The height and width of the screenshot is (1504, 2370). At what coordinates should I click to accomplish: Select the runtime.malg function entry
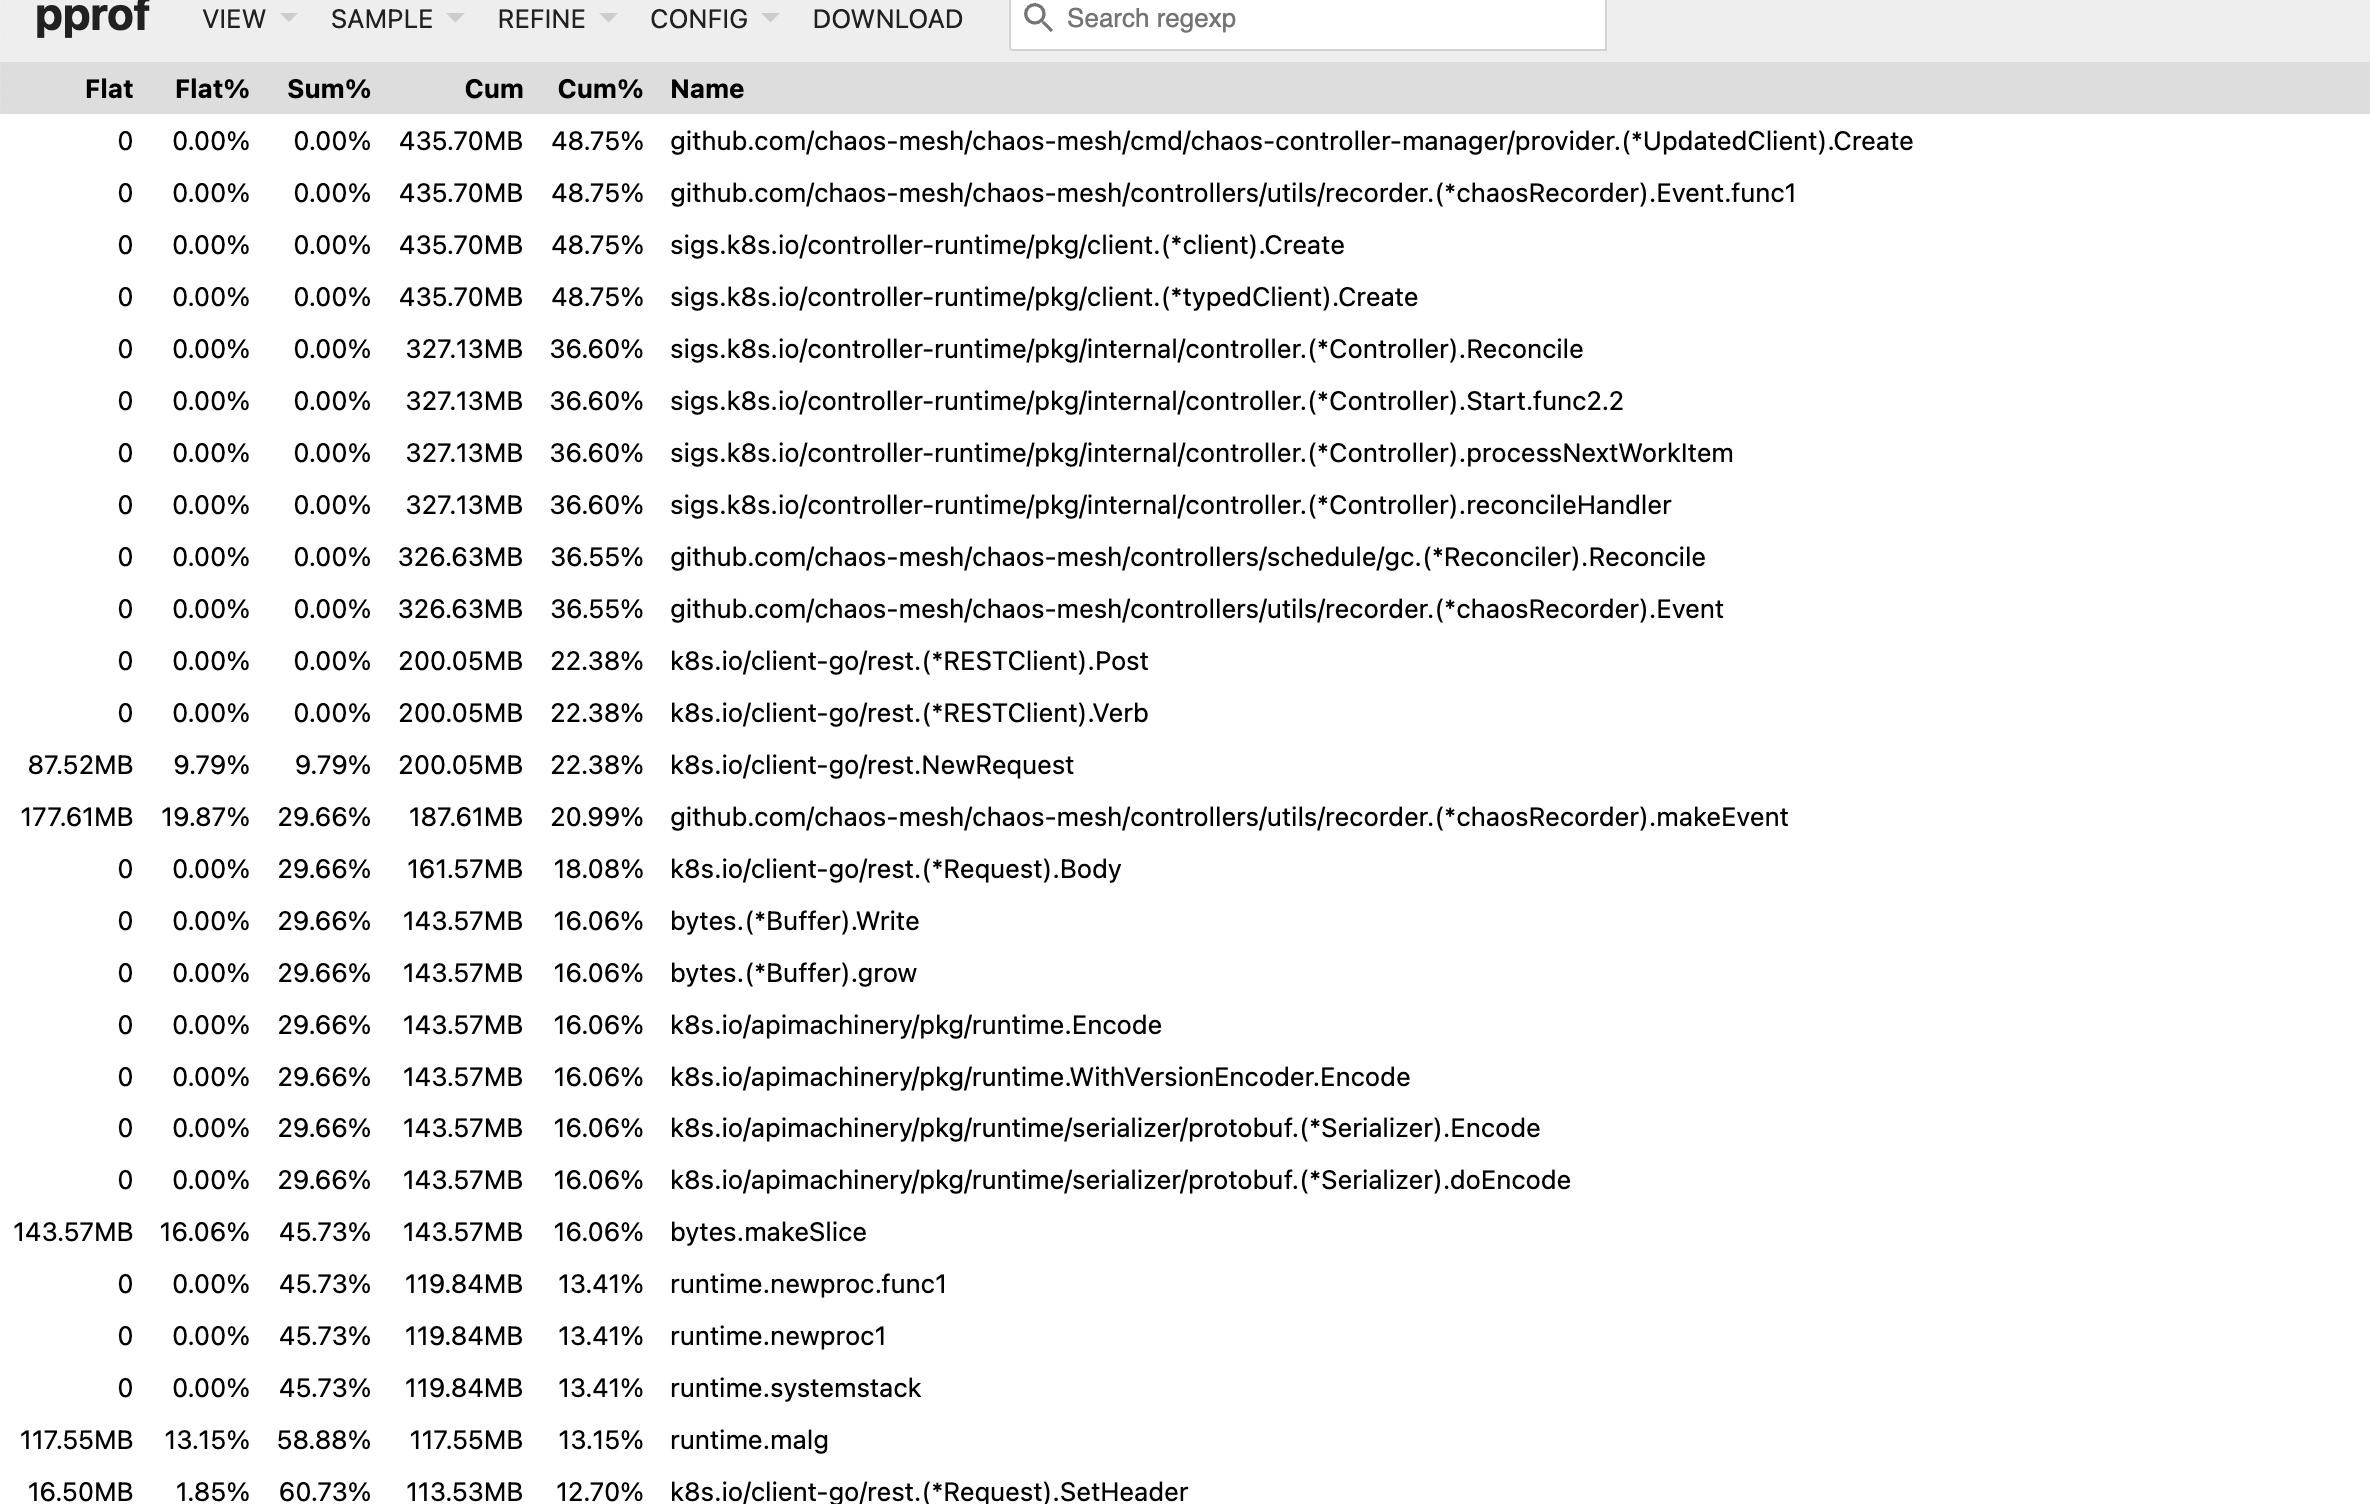point(748,1440)
